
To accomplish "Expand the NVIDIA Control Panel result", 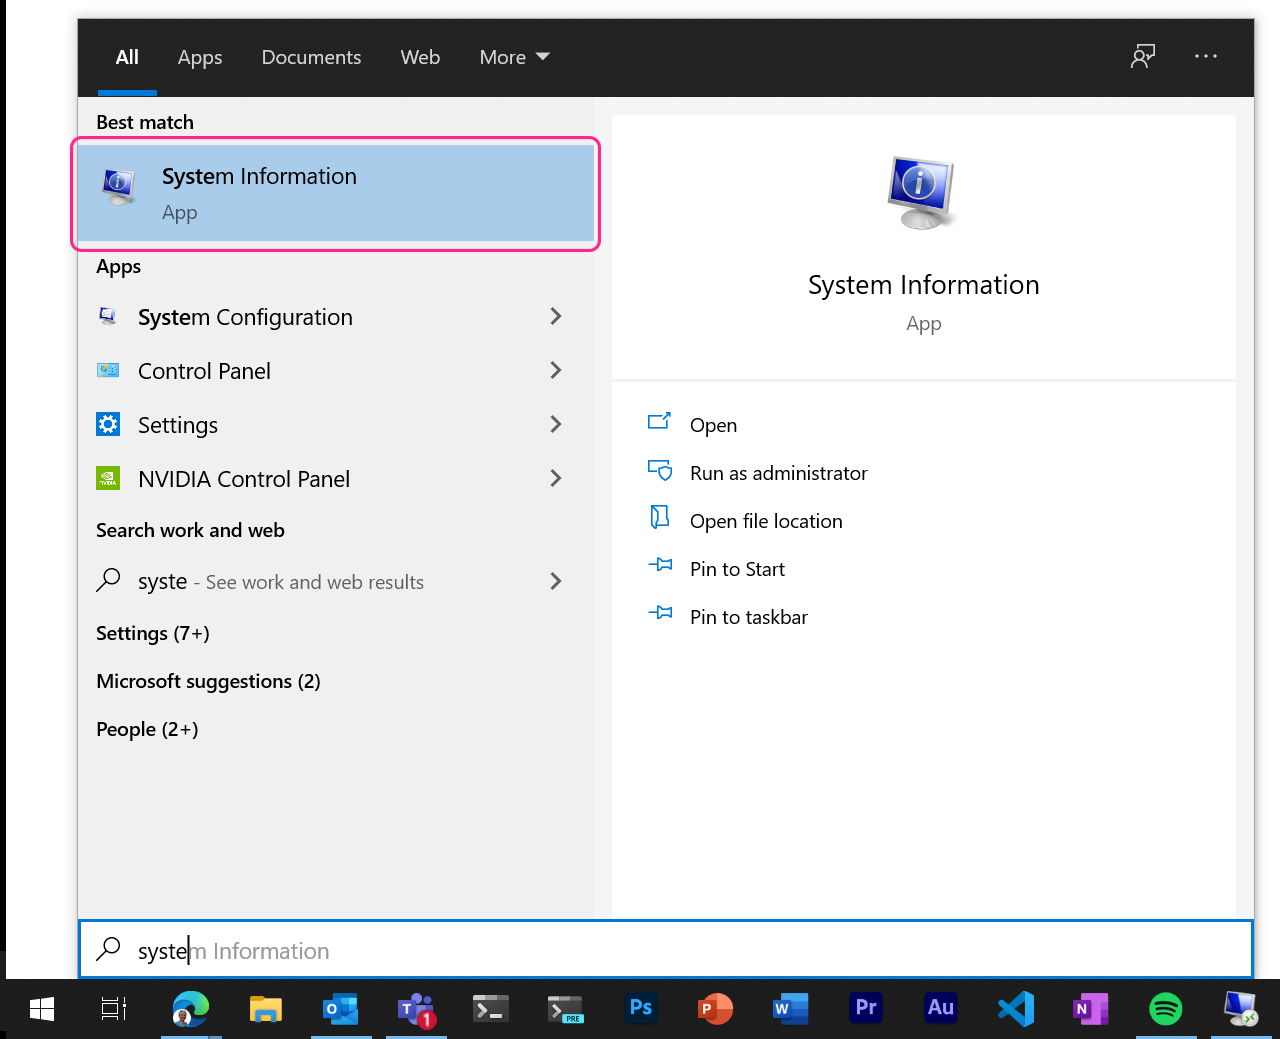I will click(x=556, y=478).
